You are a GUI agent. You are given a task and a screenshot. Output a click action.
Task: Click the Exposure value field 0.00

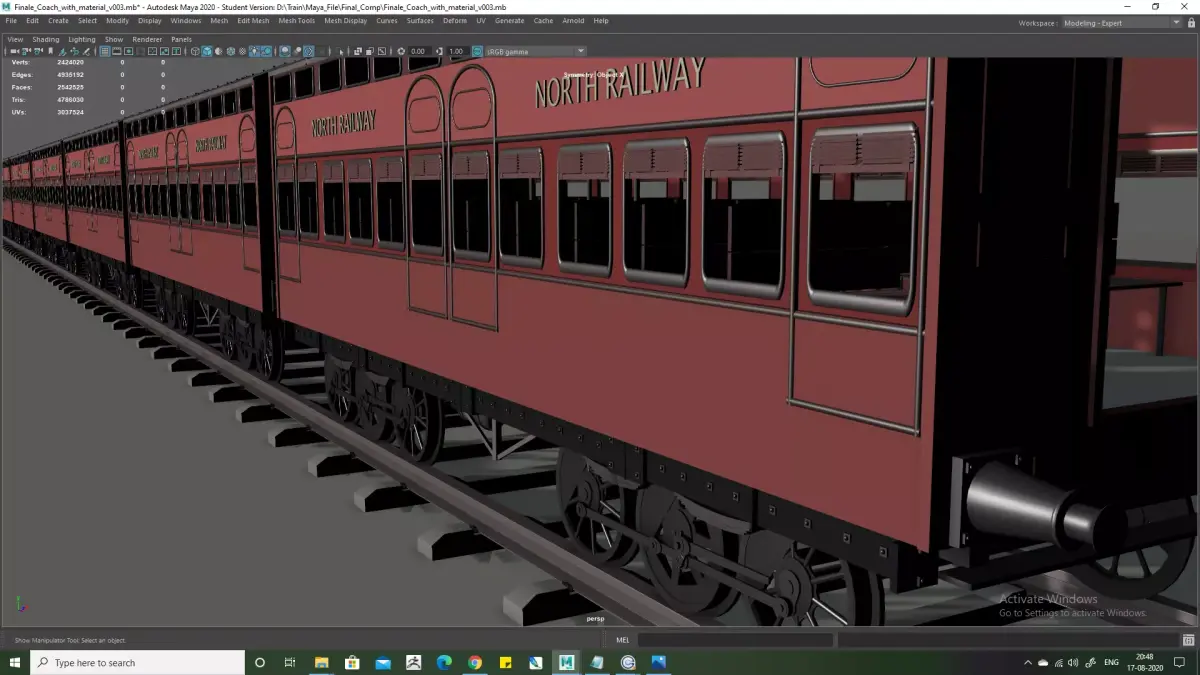pos(419,51)
